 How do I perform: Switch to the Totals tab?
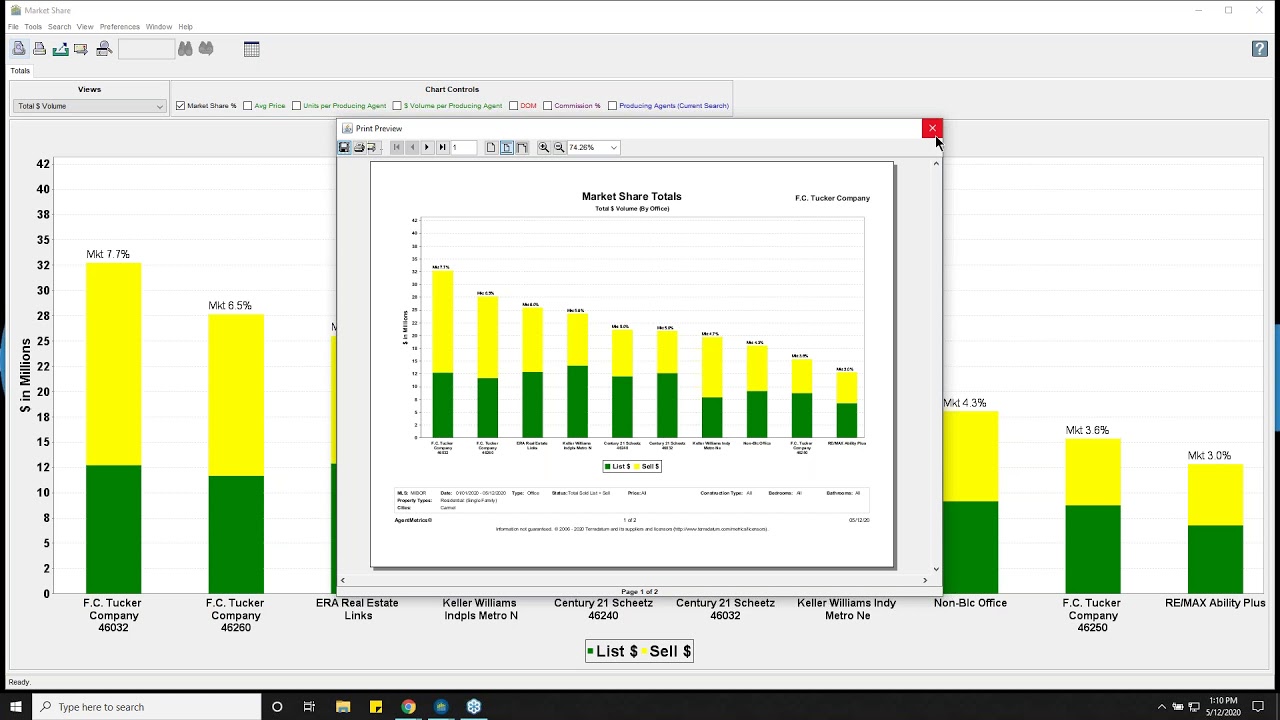(x=20, y=71)
